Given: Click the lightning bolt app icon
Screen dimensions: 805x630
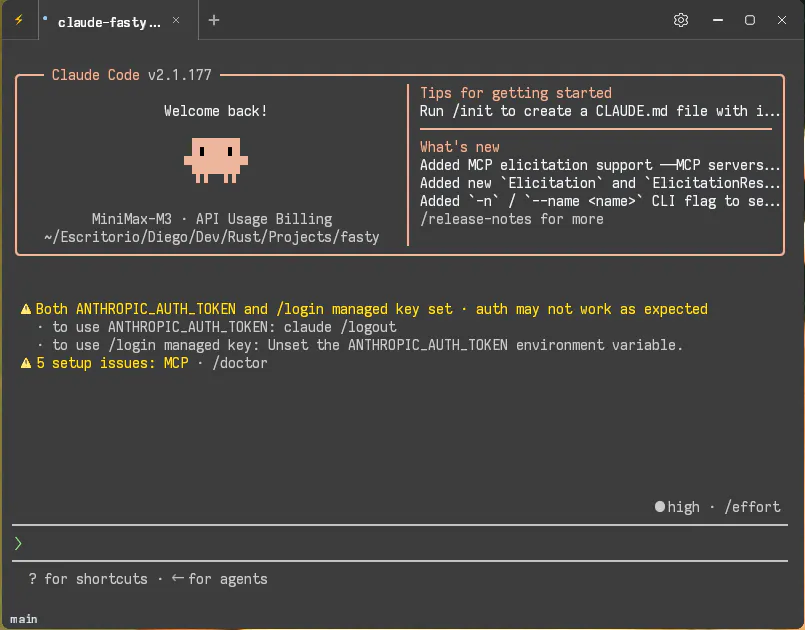Looking at the screenshot, I should coord(19,20).
